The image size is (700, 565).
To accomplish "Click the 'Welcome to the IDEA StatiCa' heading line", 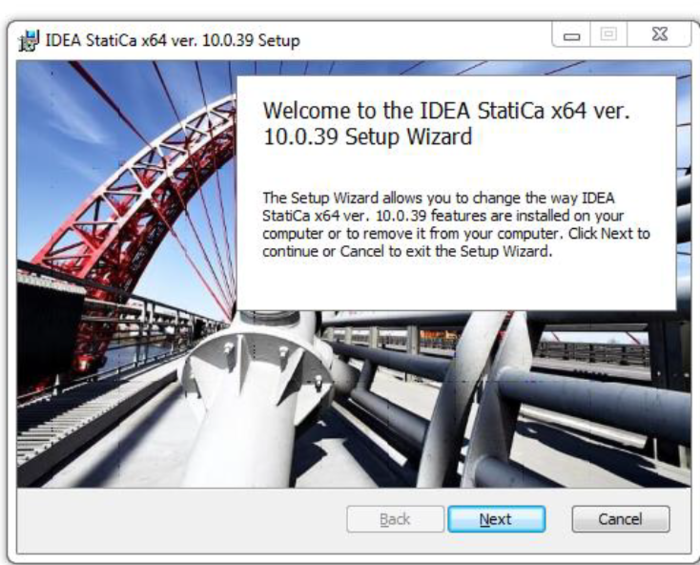I will (x=446, y=110).
